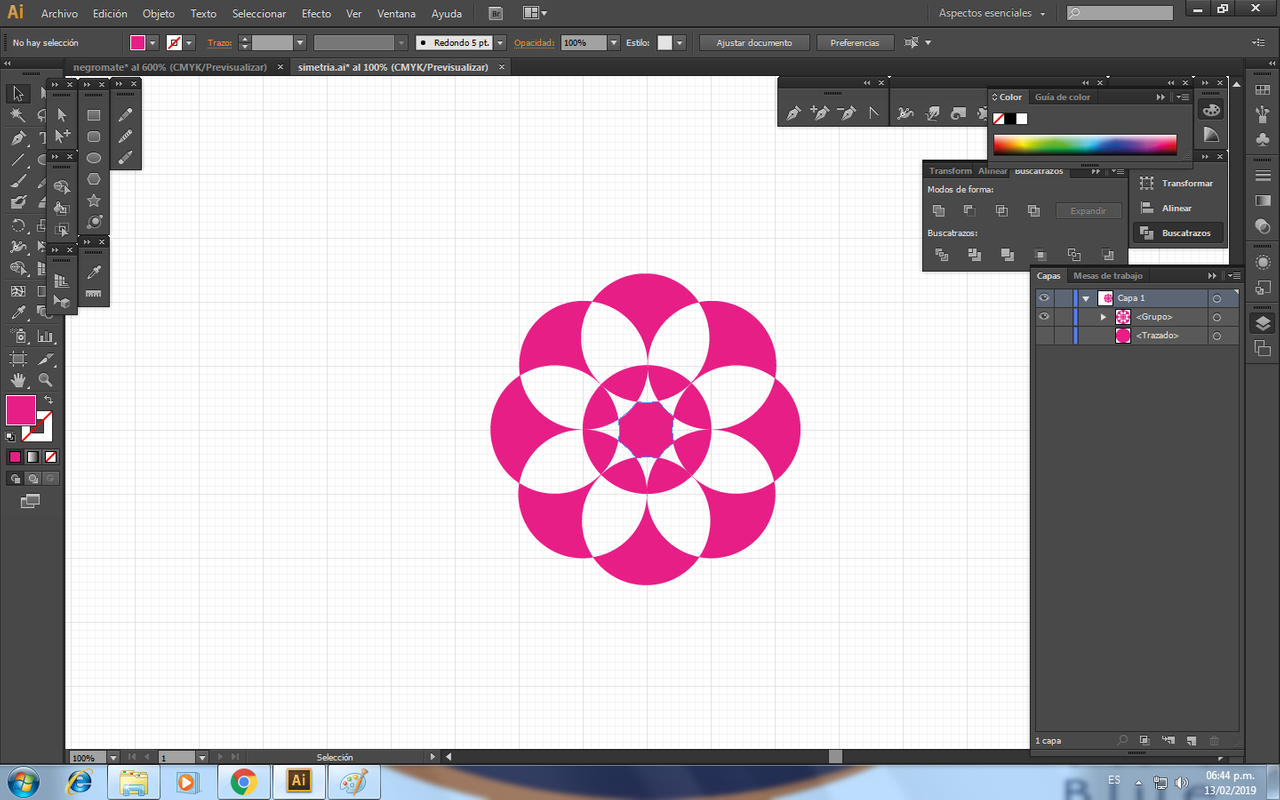Viewport: 1280px width, 800px height.
Task: Open the Efecto menu
Action: click(x=316, y=14)
